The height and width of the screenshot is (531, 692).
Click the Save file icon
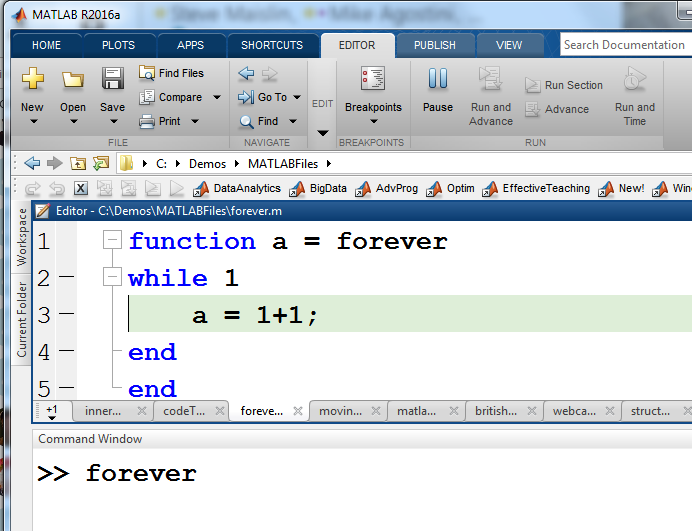[112, 80]
